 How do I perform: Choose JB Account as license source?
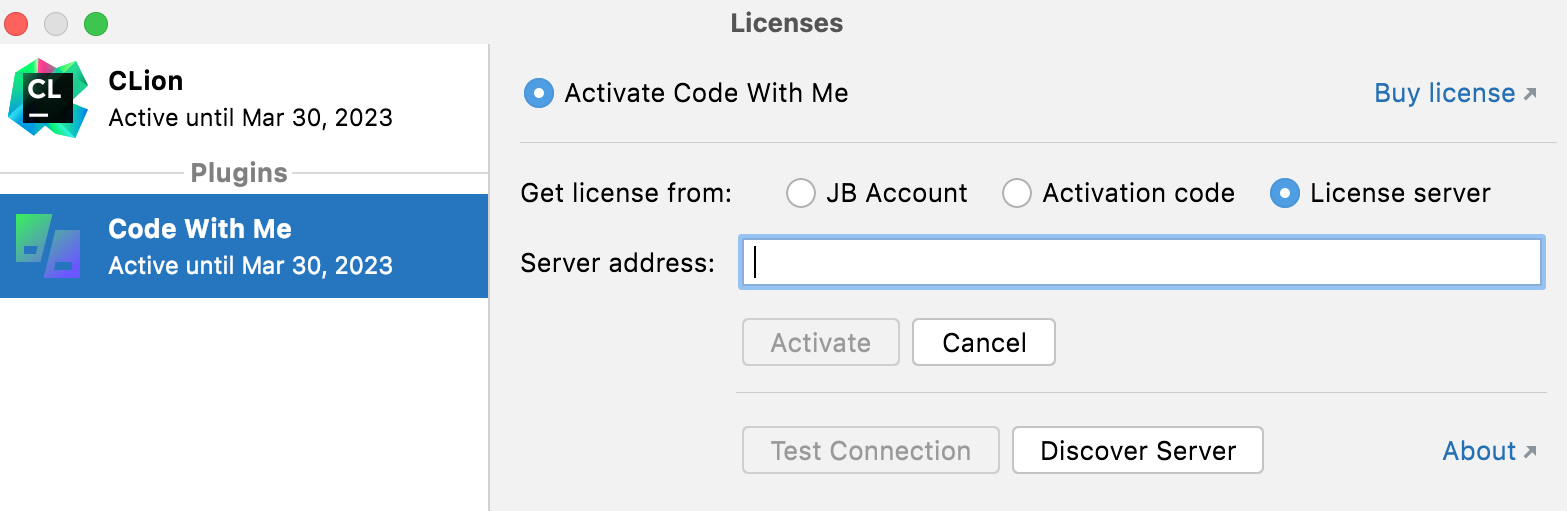point(801,193)
